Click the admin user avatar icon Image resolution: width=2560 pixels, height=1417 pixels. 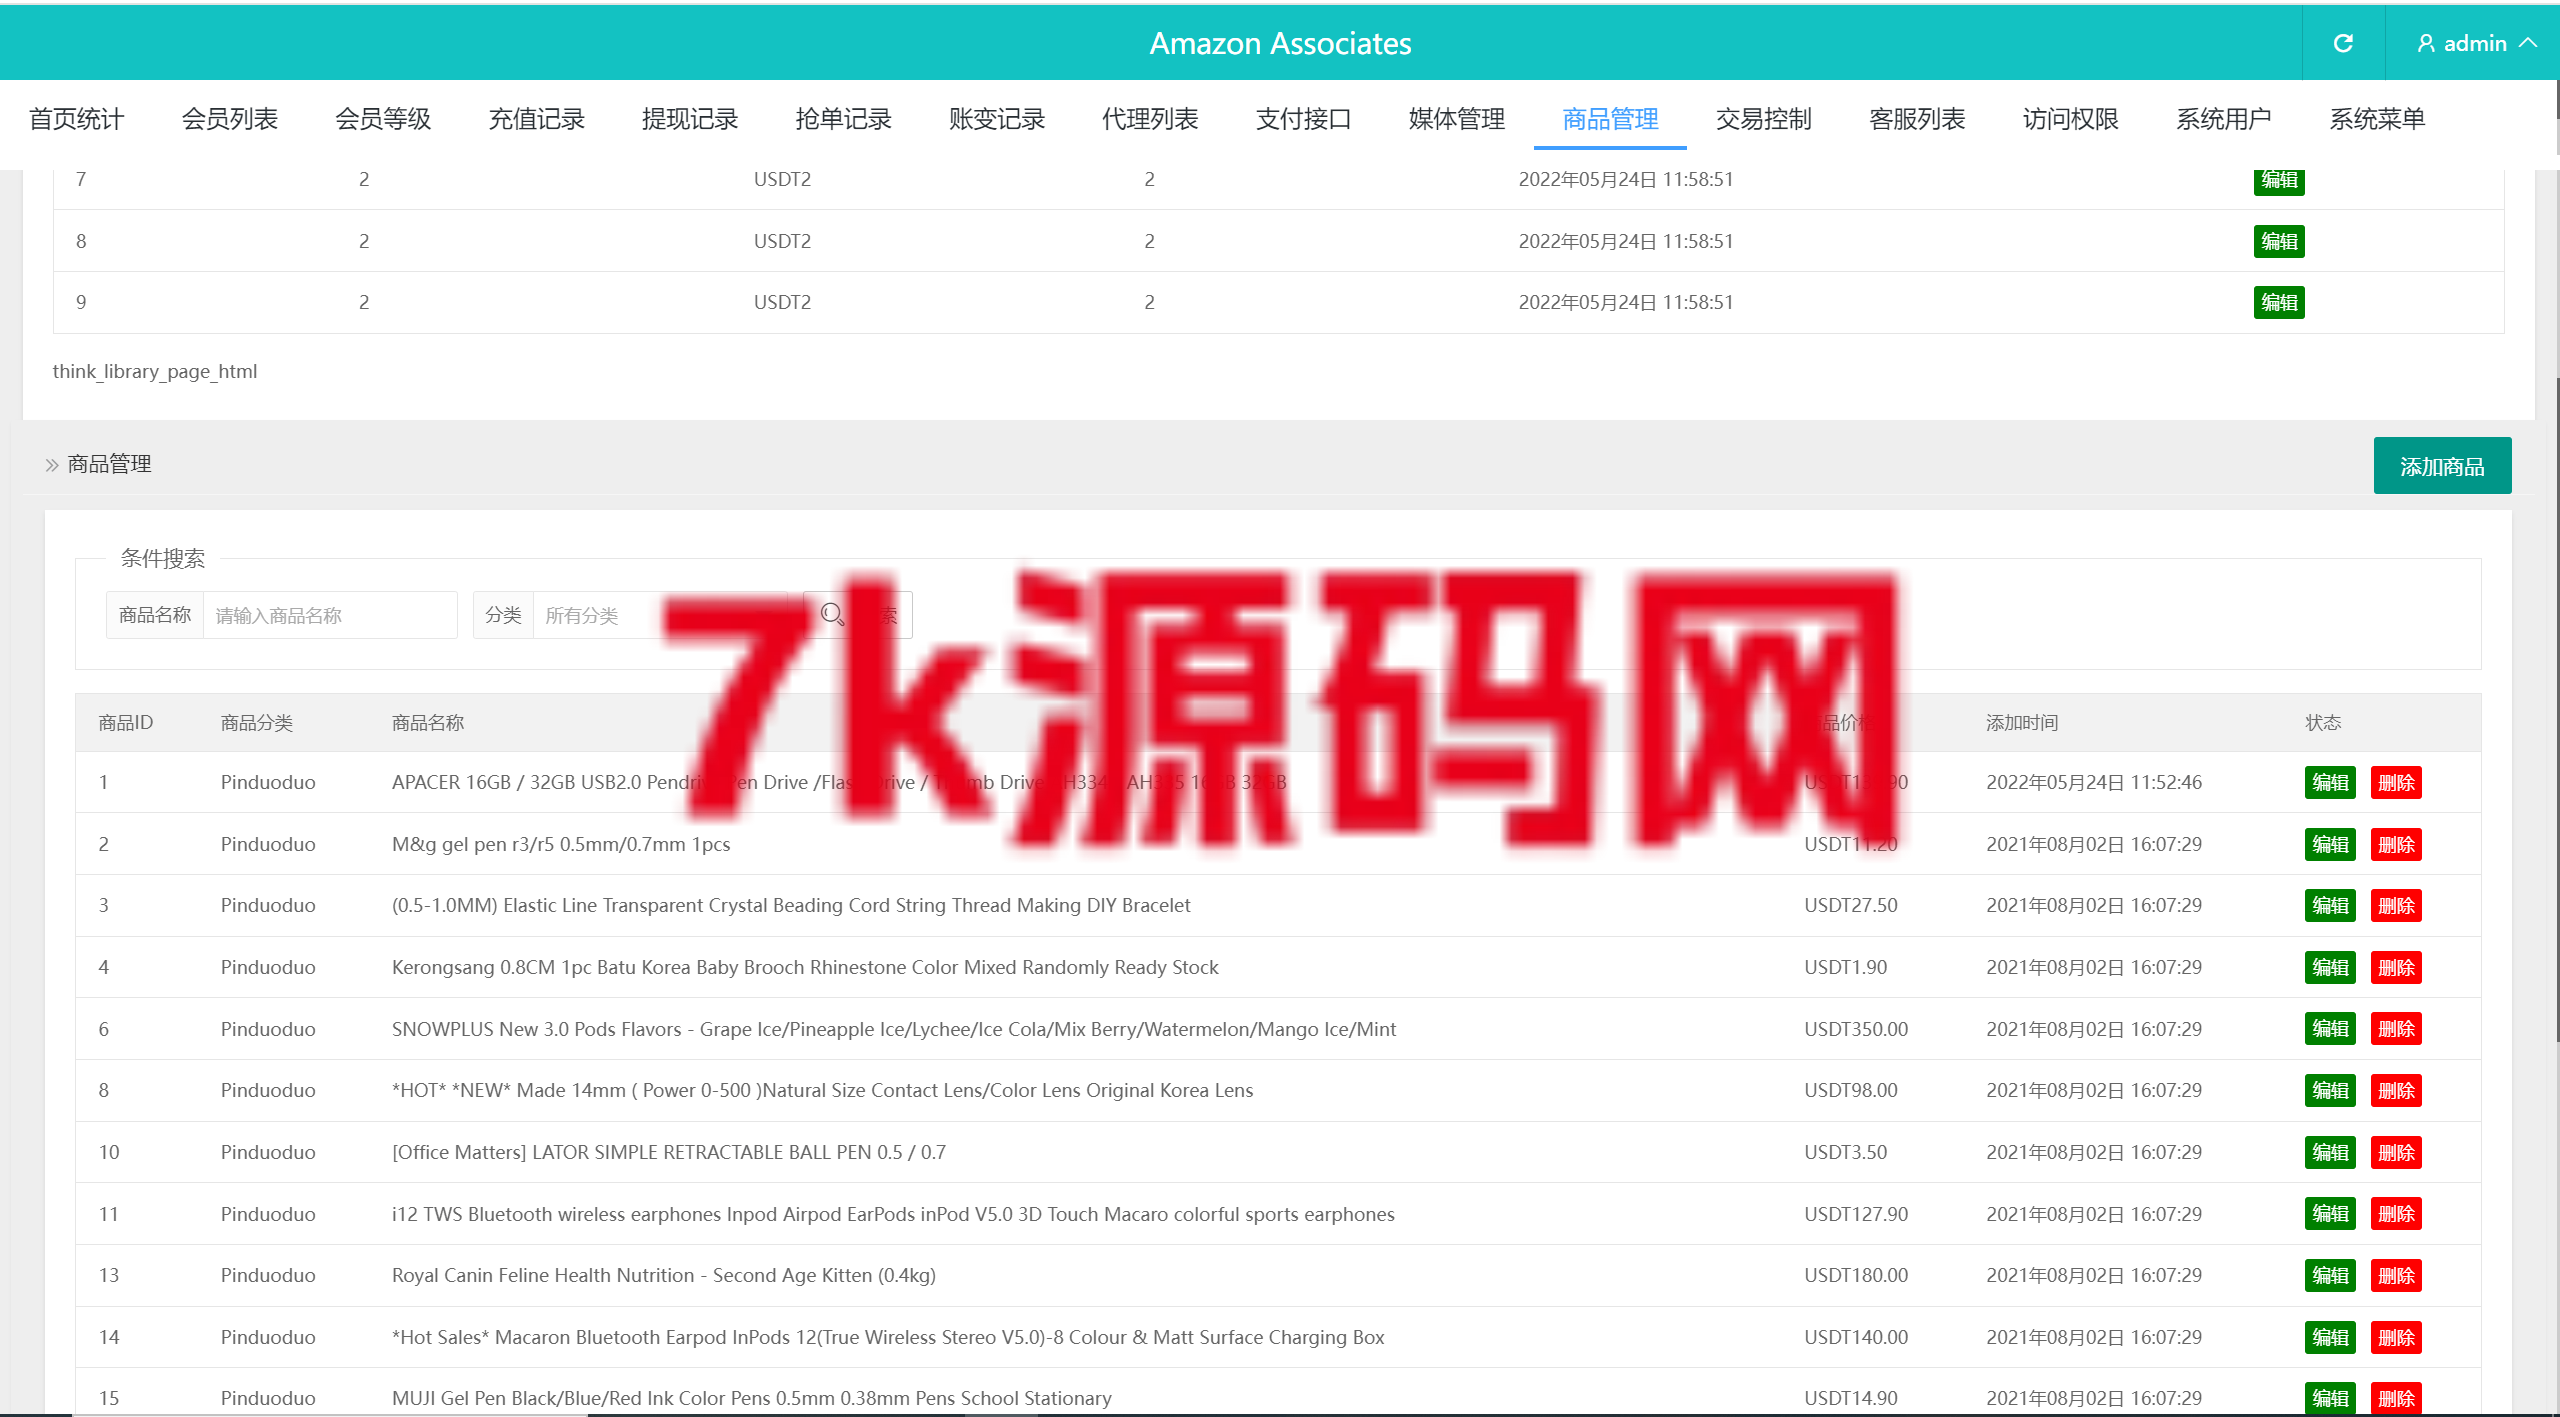click(x=2426, y=43)
